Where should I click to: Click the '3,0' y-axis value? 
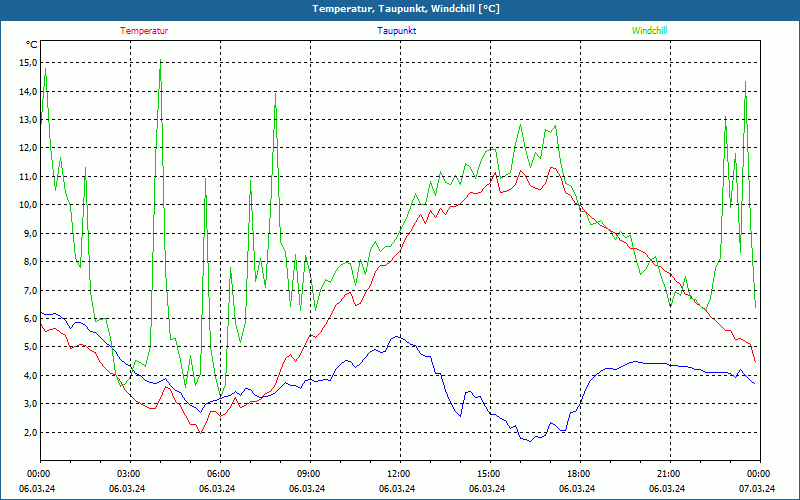click(30, 404)
